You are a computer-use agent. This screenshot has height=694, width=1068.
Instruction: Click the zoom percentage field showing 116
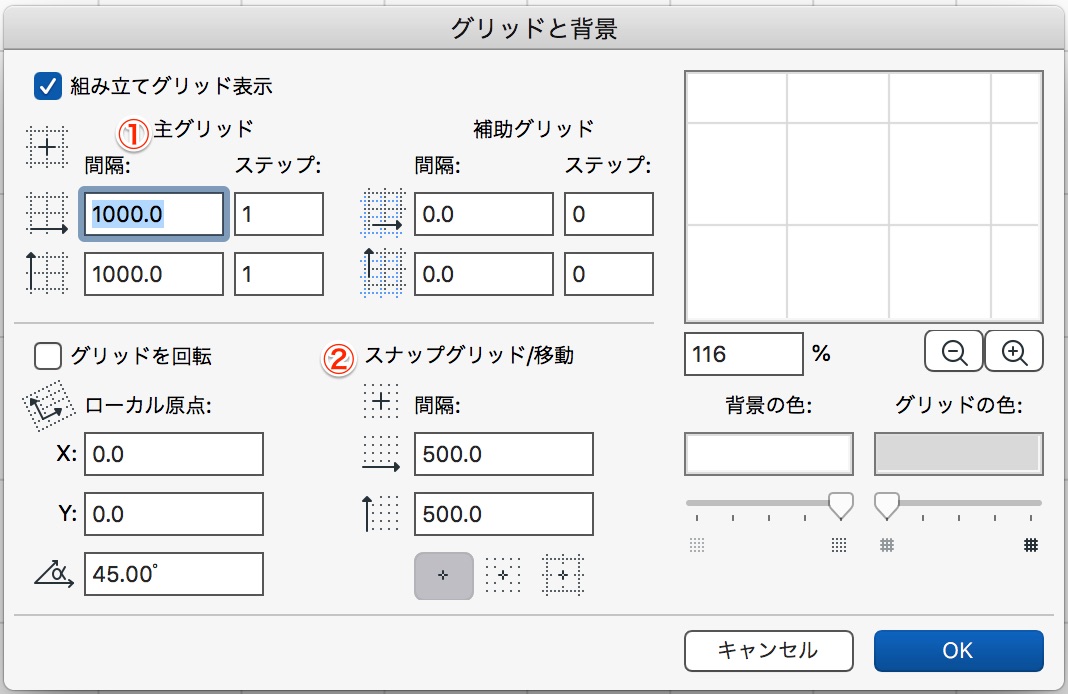[744, 354]
